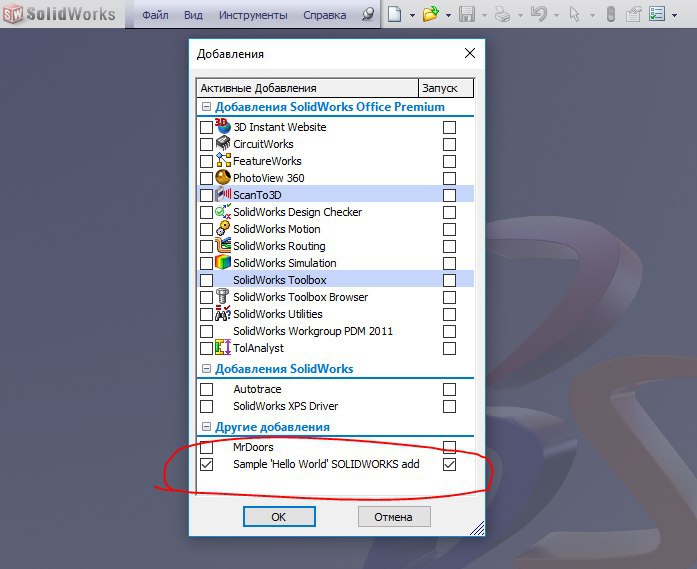Click the ScanTo3D icon
This screenshot has height=569, width=697.
(223, 194)
